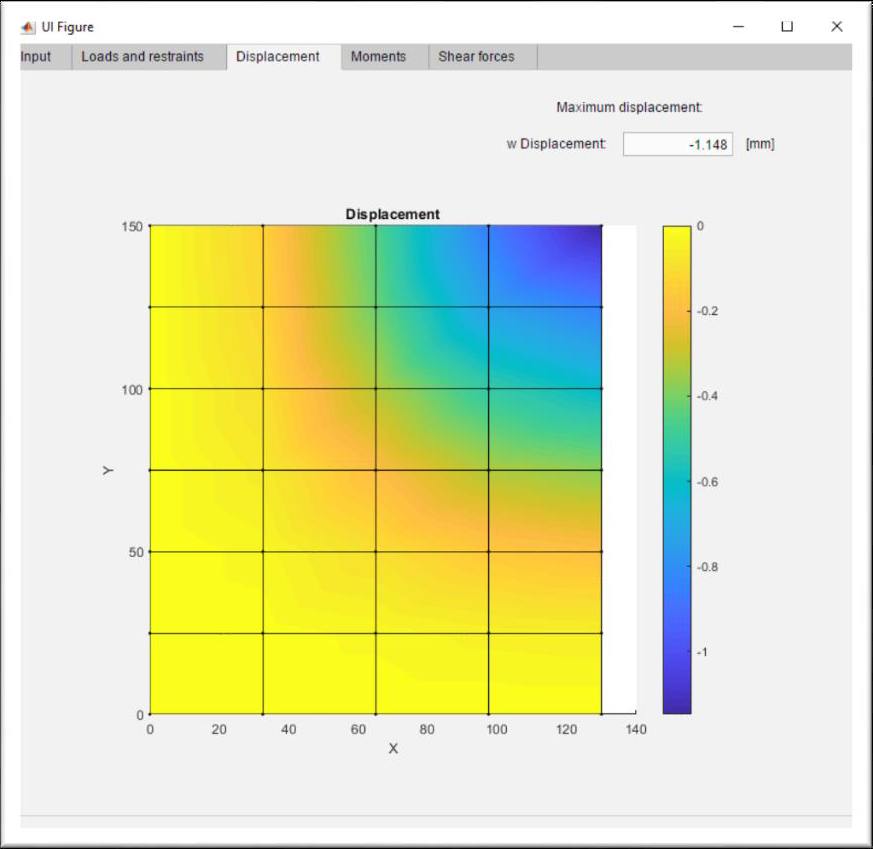View the Moments tab
This screenshot has width=873, height=849.
[x=381, y=57]
